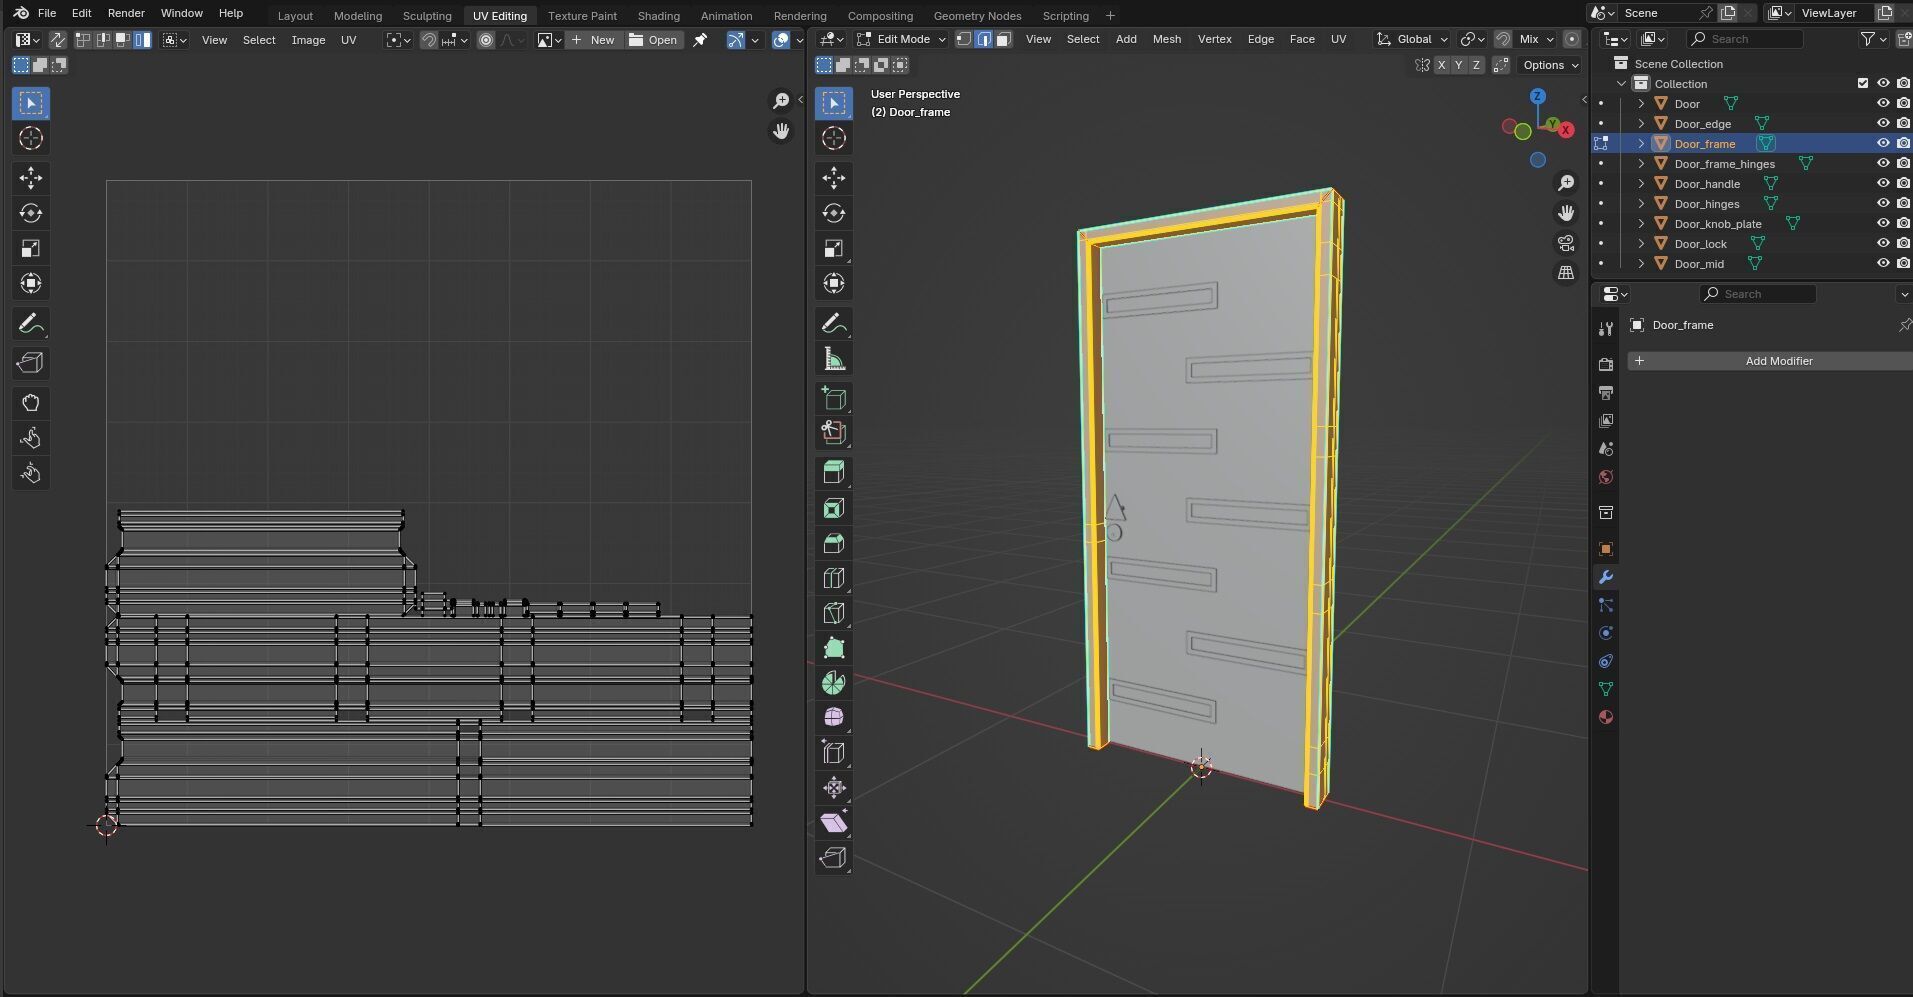Open the Mix dropdown in viewport header

[x=1536, y=39]
